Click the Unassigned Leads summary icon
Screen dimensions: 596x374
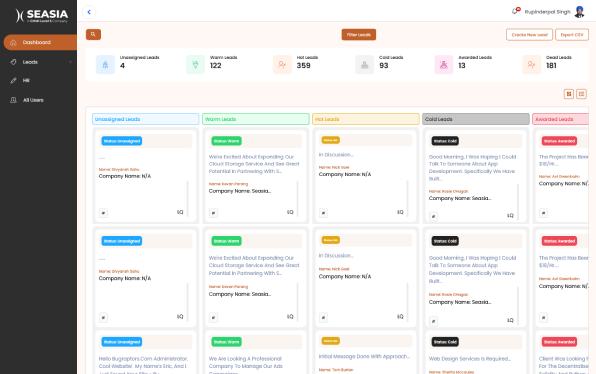point(105,65)
